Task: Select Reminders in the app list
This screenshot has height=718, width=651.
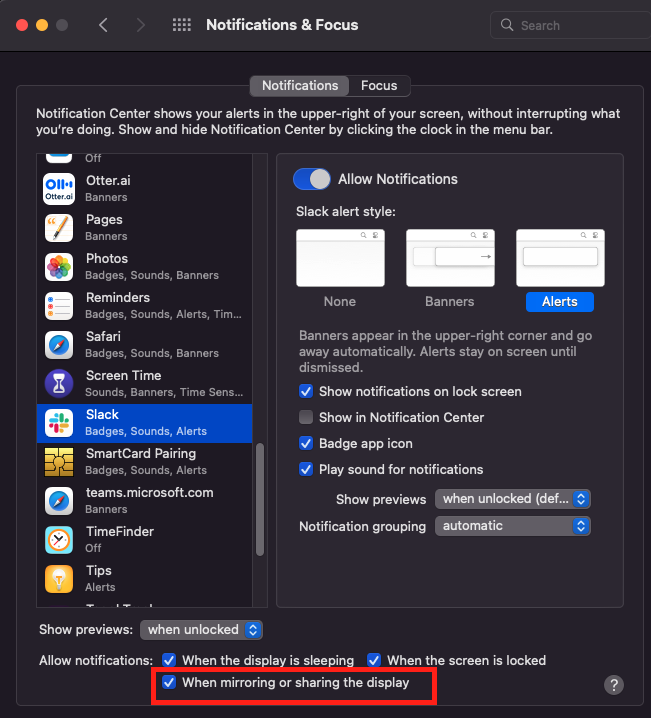Action: [x=144, y=306]
